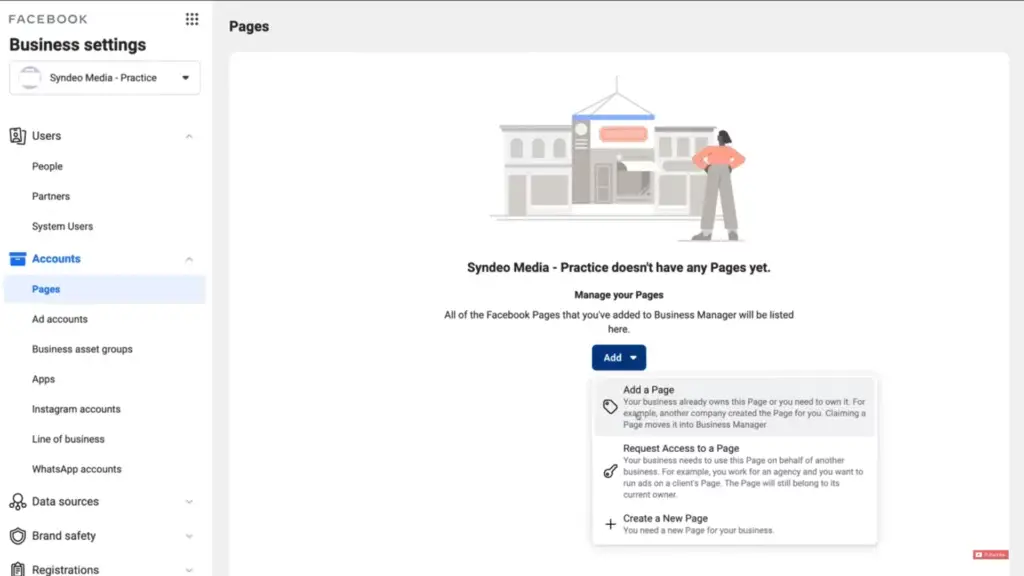
Task: Open Apps in the Accounts list
Action: click(x=43, y=379)
